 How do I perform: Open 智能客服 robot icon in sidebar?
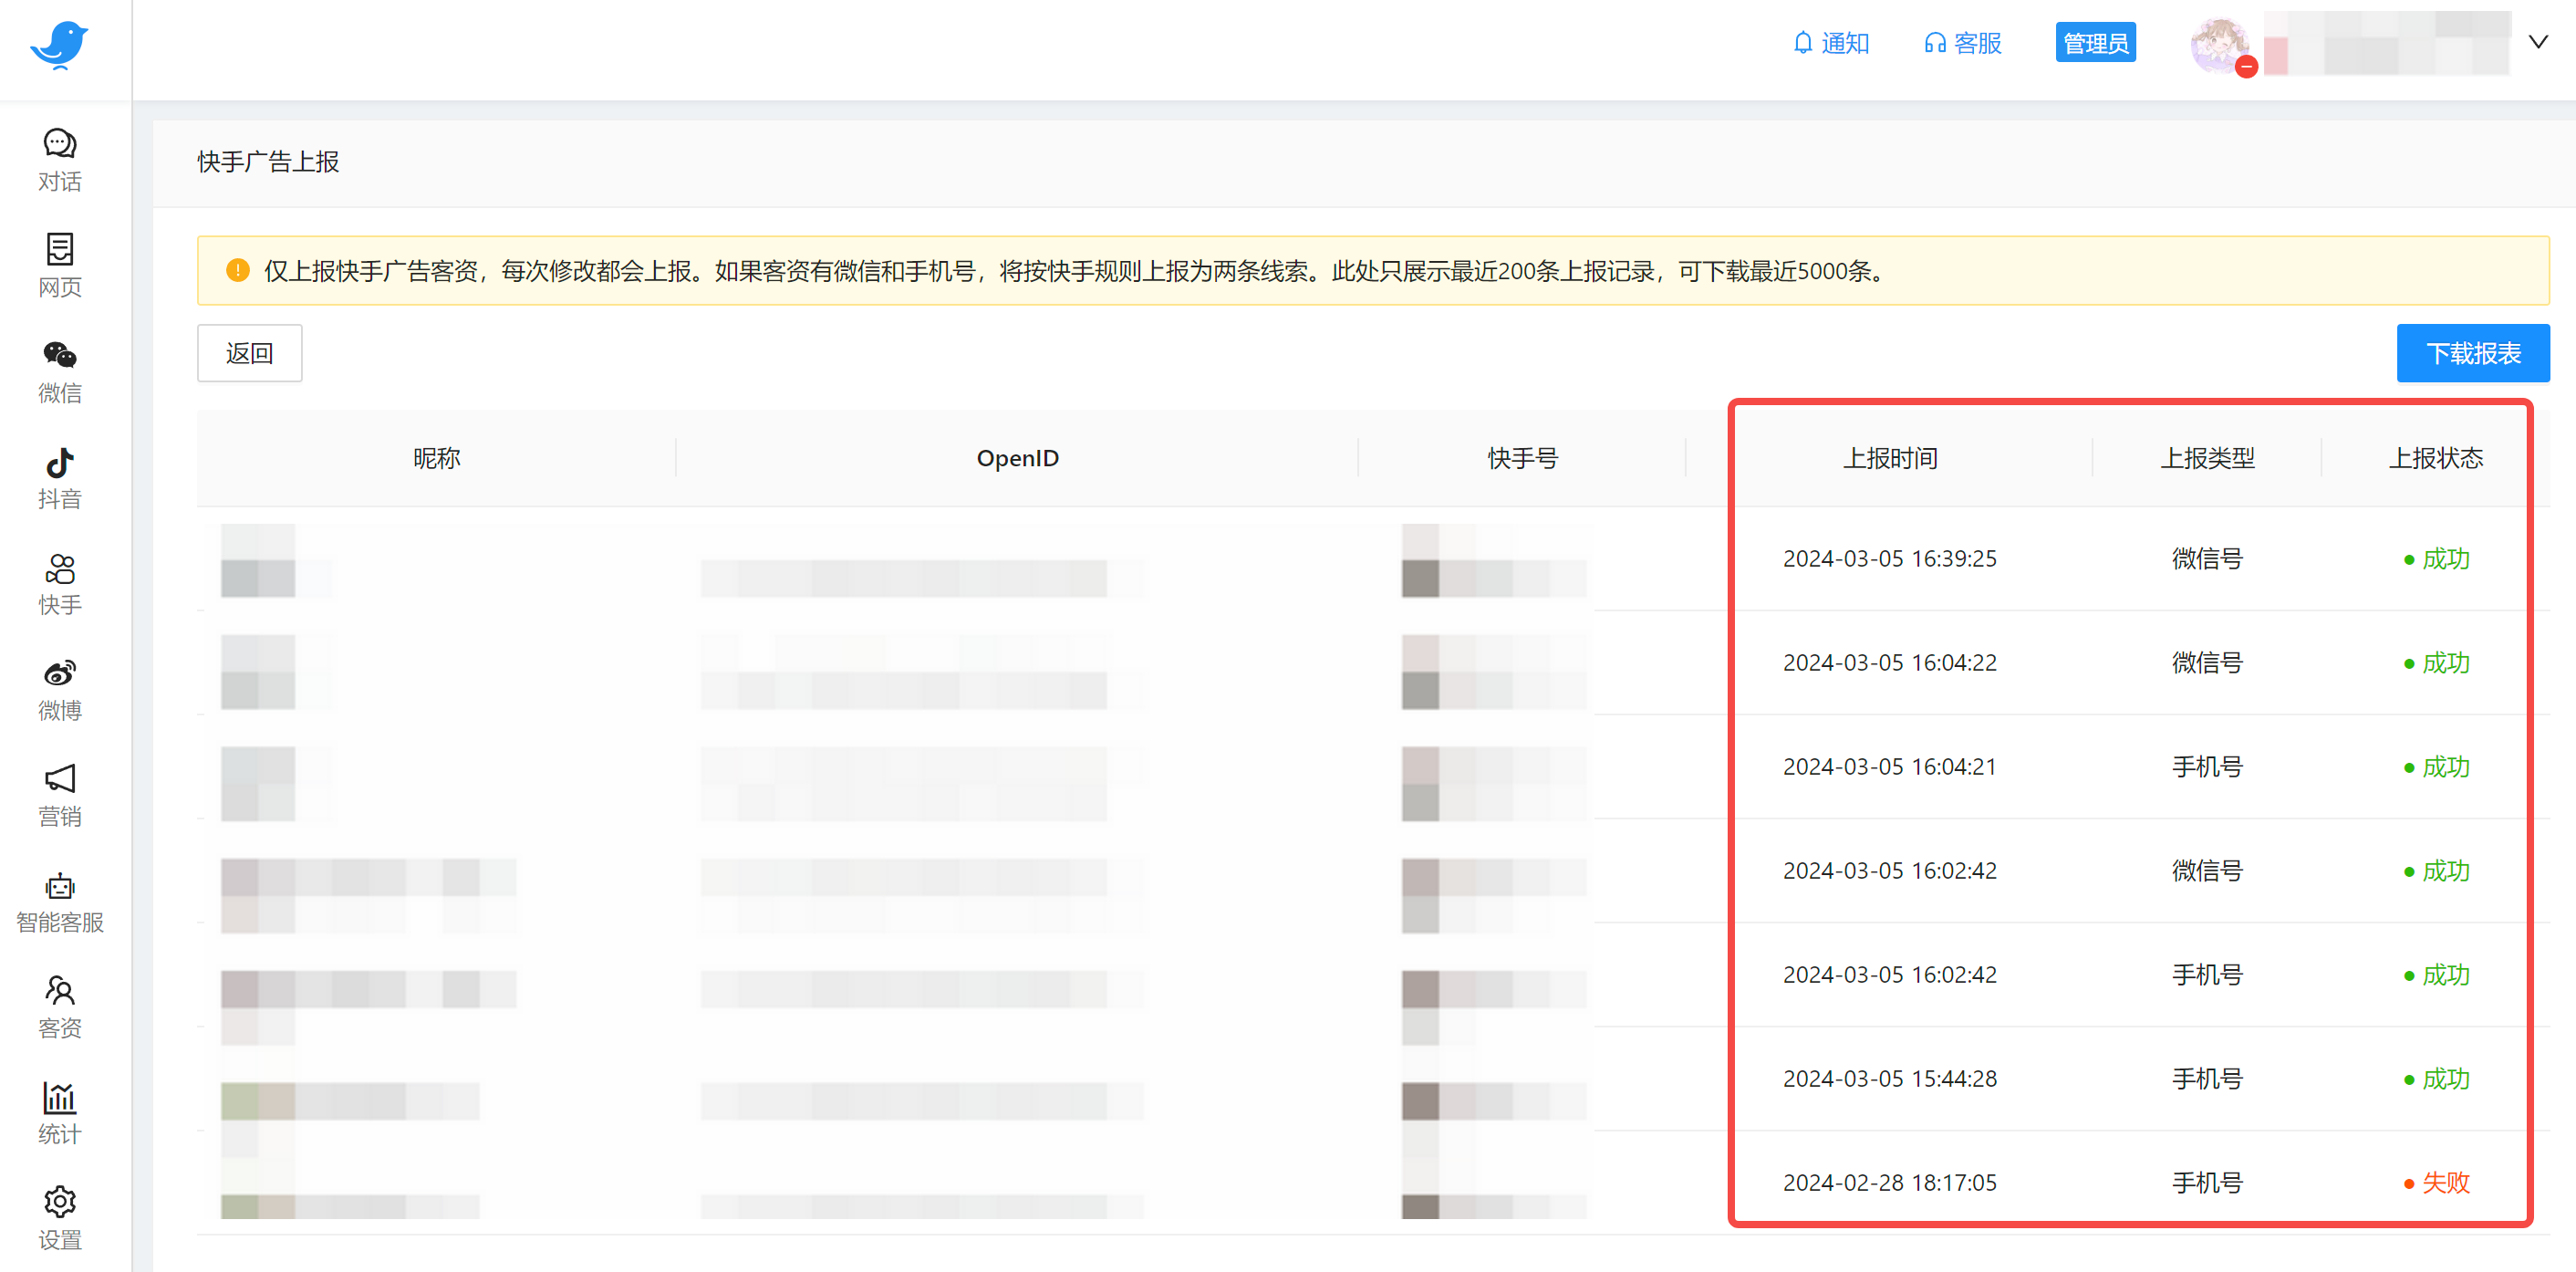[60, 901]
